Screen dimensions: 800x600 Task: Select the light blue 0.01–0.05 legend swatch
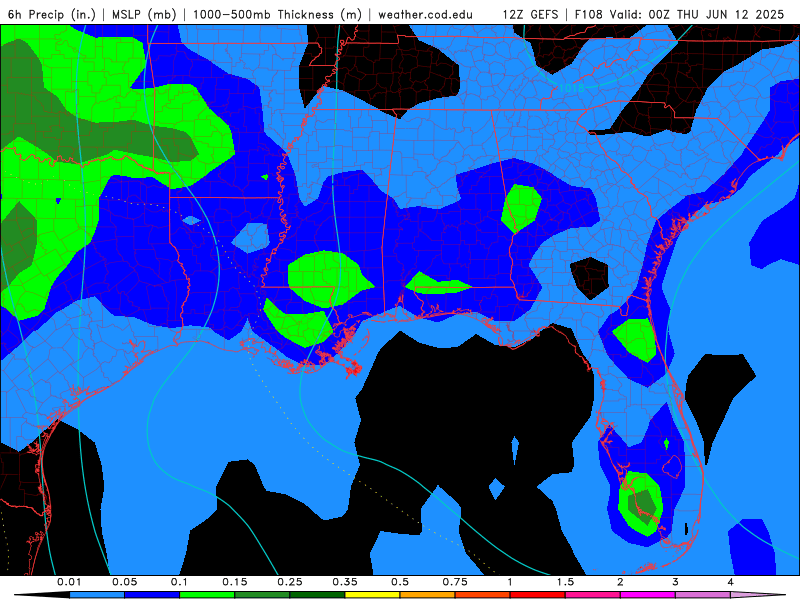pyautogui.click(x=97, y=595)
